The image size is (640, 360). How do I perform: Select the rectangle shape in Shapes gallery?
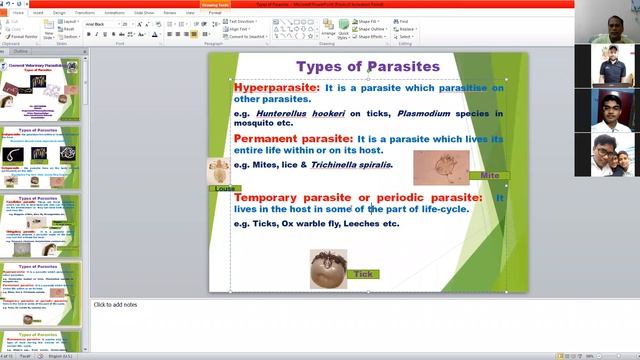(297, 22)
